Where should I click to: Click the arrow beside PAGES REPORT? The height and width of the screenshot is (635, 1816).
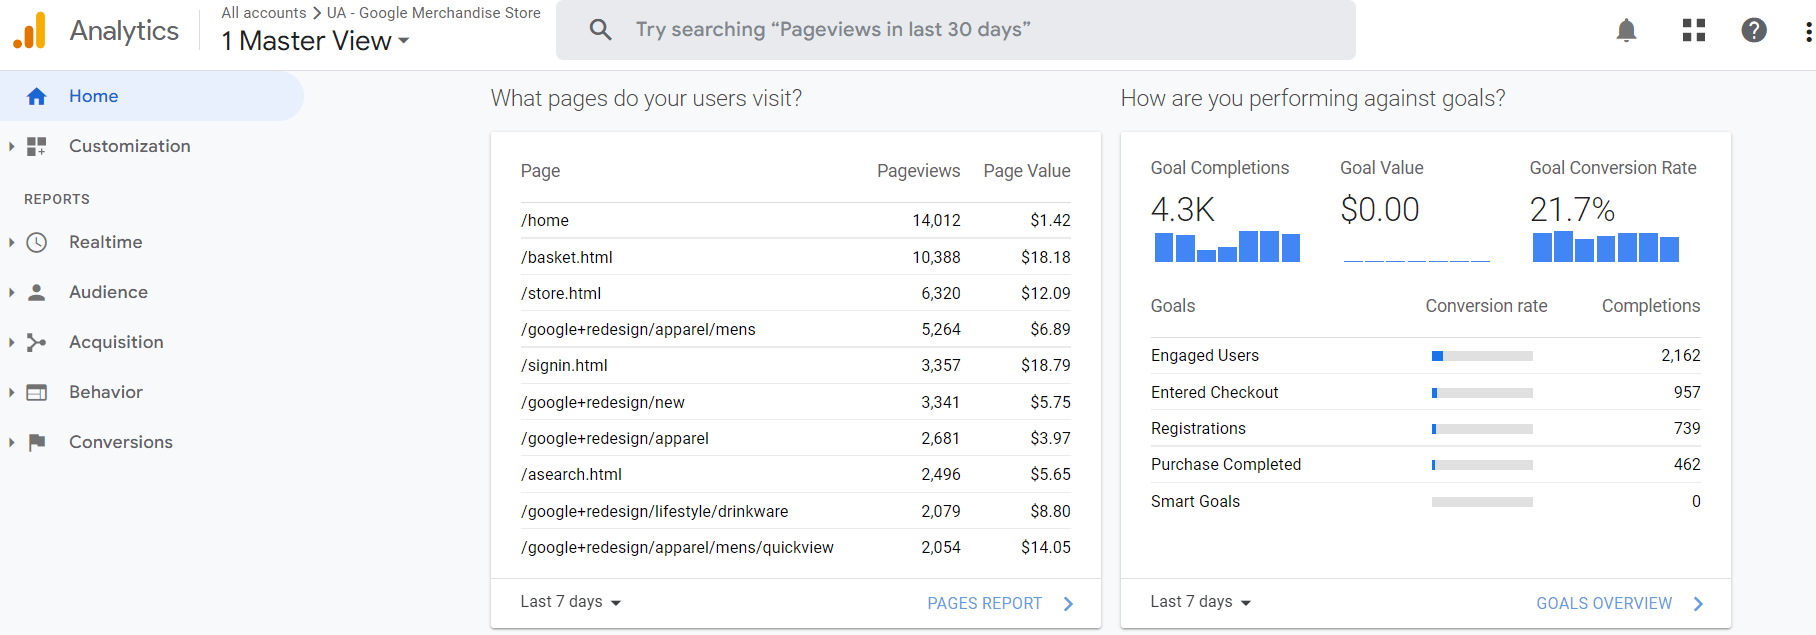1068,604
